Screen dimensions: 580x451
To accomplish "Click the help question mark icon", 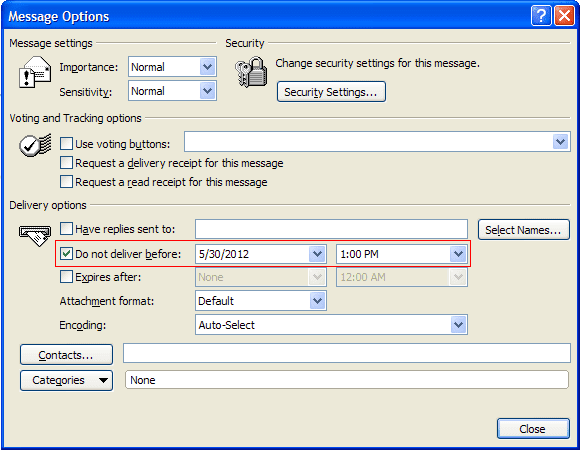I will 541,16.
